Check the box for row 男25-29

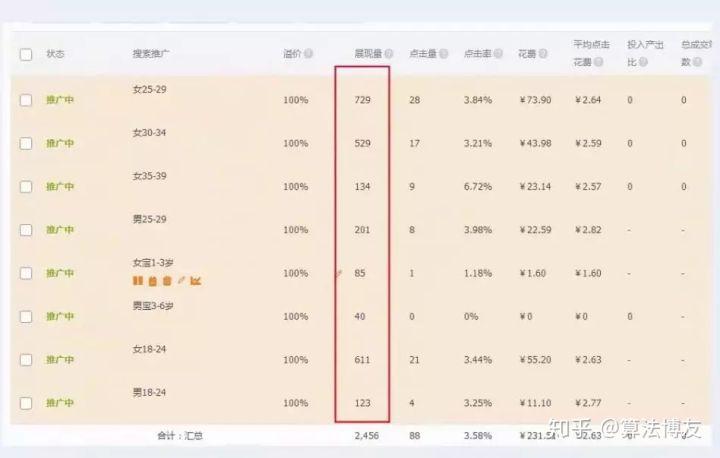tap(26, 230)
